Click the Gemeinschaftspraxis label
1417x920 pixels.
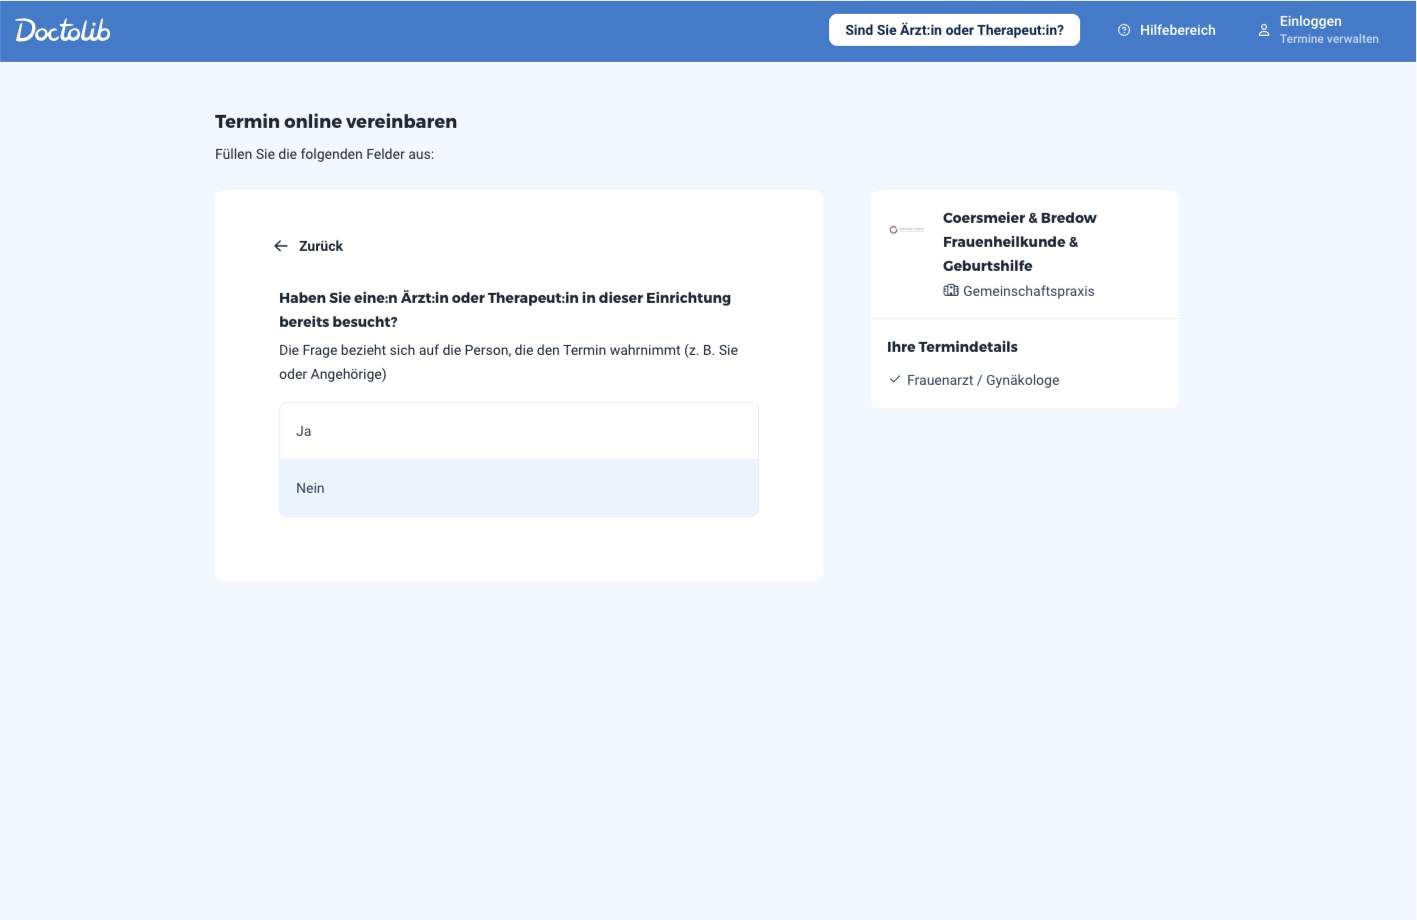click(x=1028, y=291)
